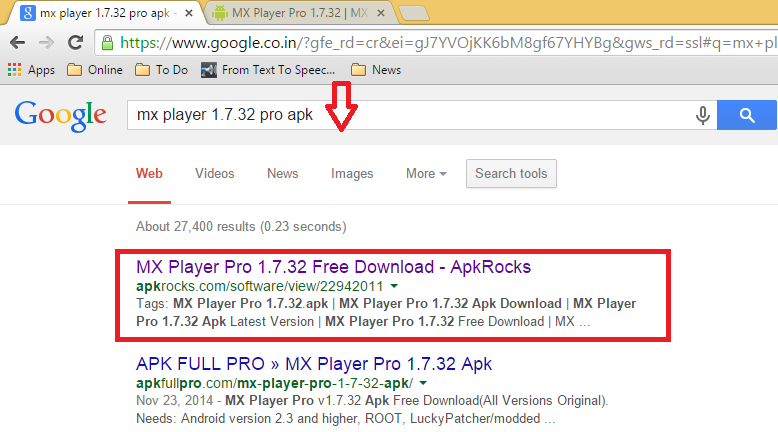Viewport: 778px width, 432px height.
Task: Click the apkfullpro.com/mx-player-pro-1-7-32-apk URL text
Action: pyautogui.click(x=274, y=383)
